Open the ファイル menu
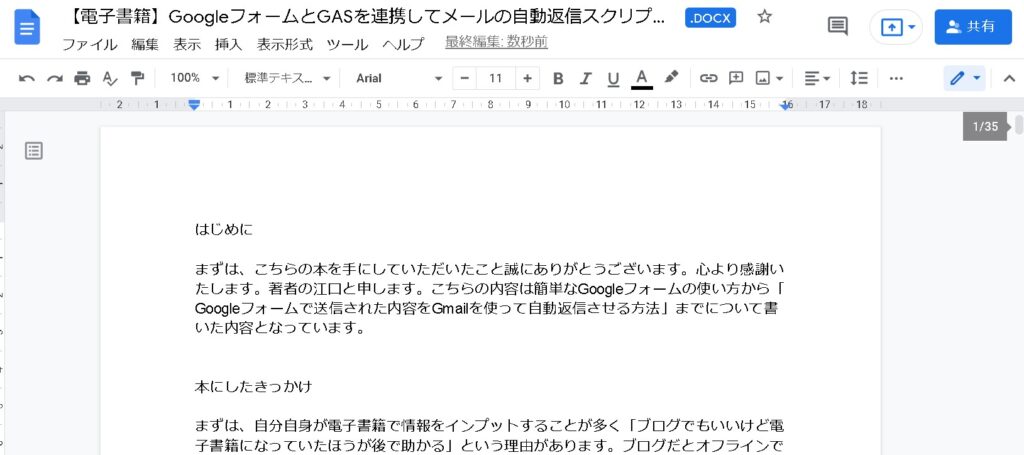Viewport: 1024px width, 455px height. [89, 44]
